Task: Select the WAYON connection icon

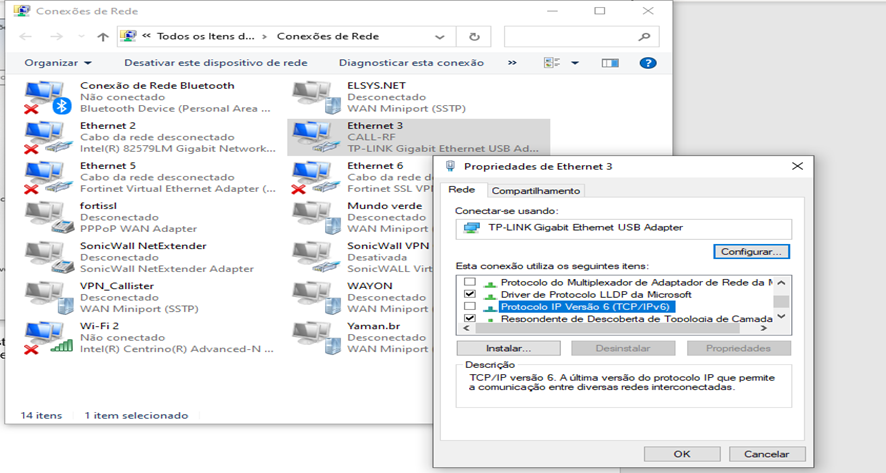Action: pos(315,298)
